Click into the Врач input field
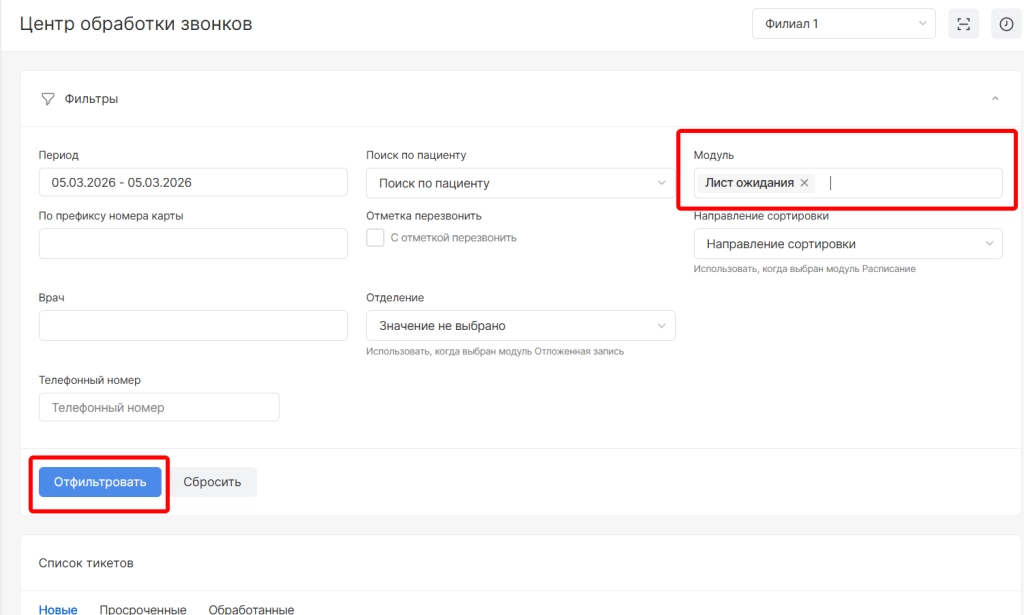The image size is (1024, 615). [193, 326]
